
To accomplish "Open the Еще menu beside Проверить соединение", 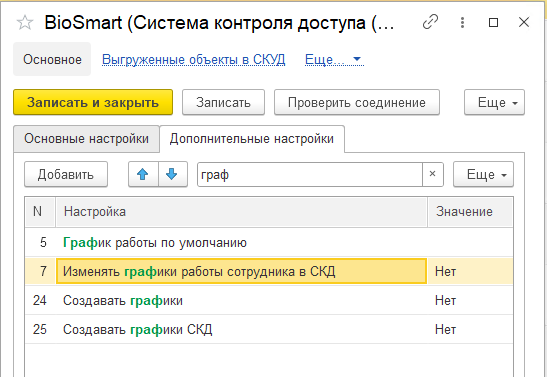I will [x=494, y=102].
